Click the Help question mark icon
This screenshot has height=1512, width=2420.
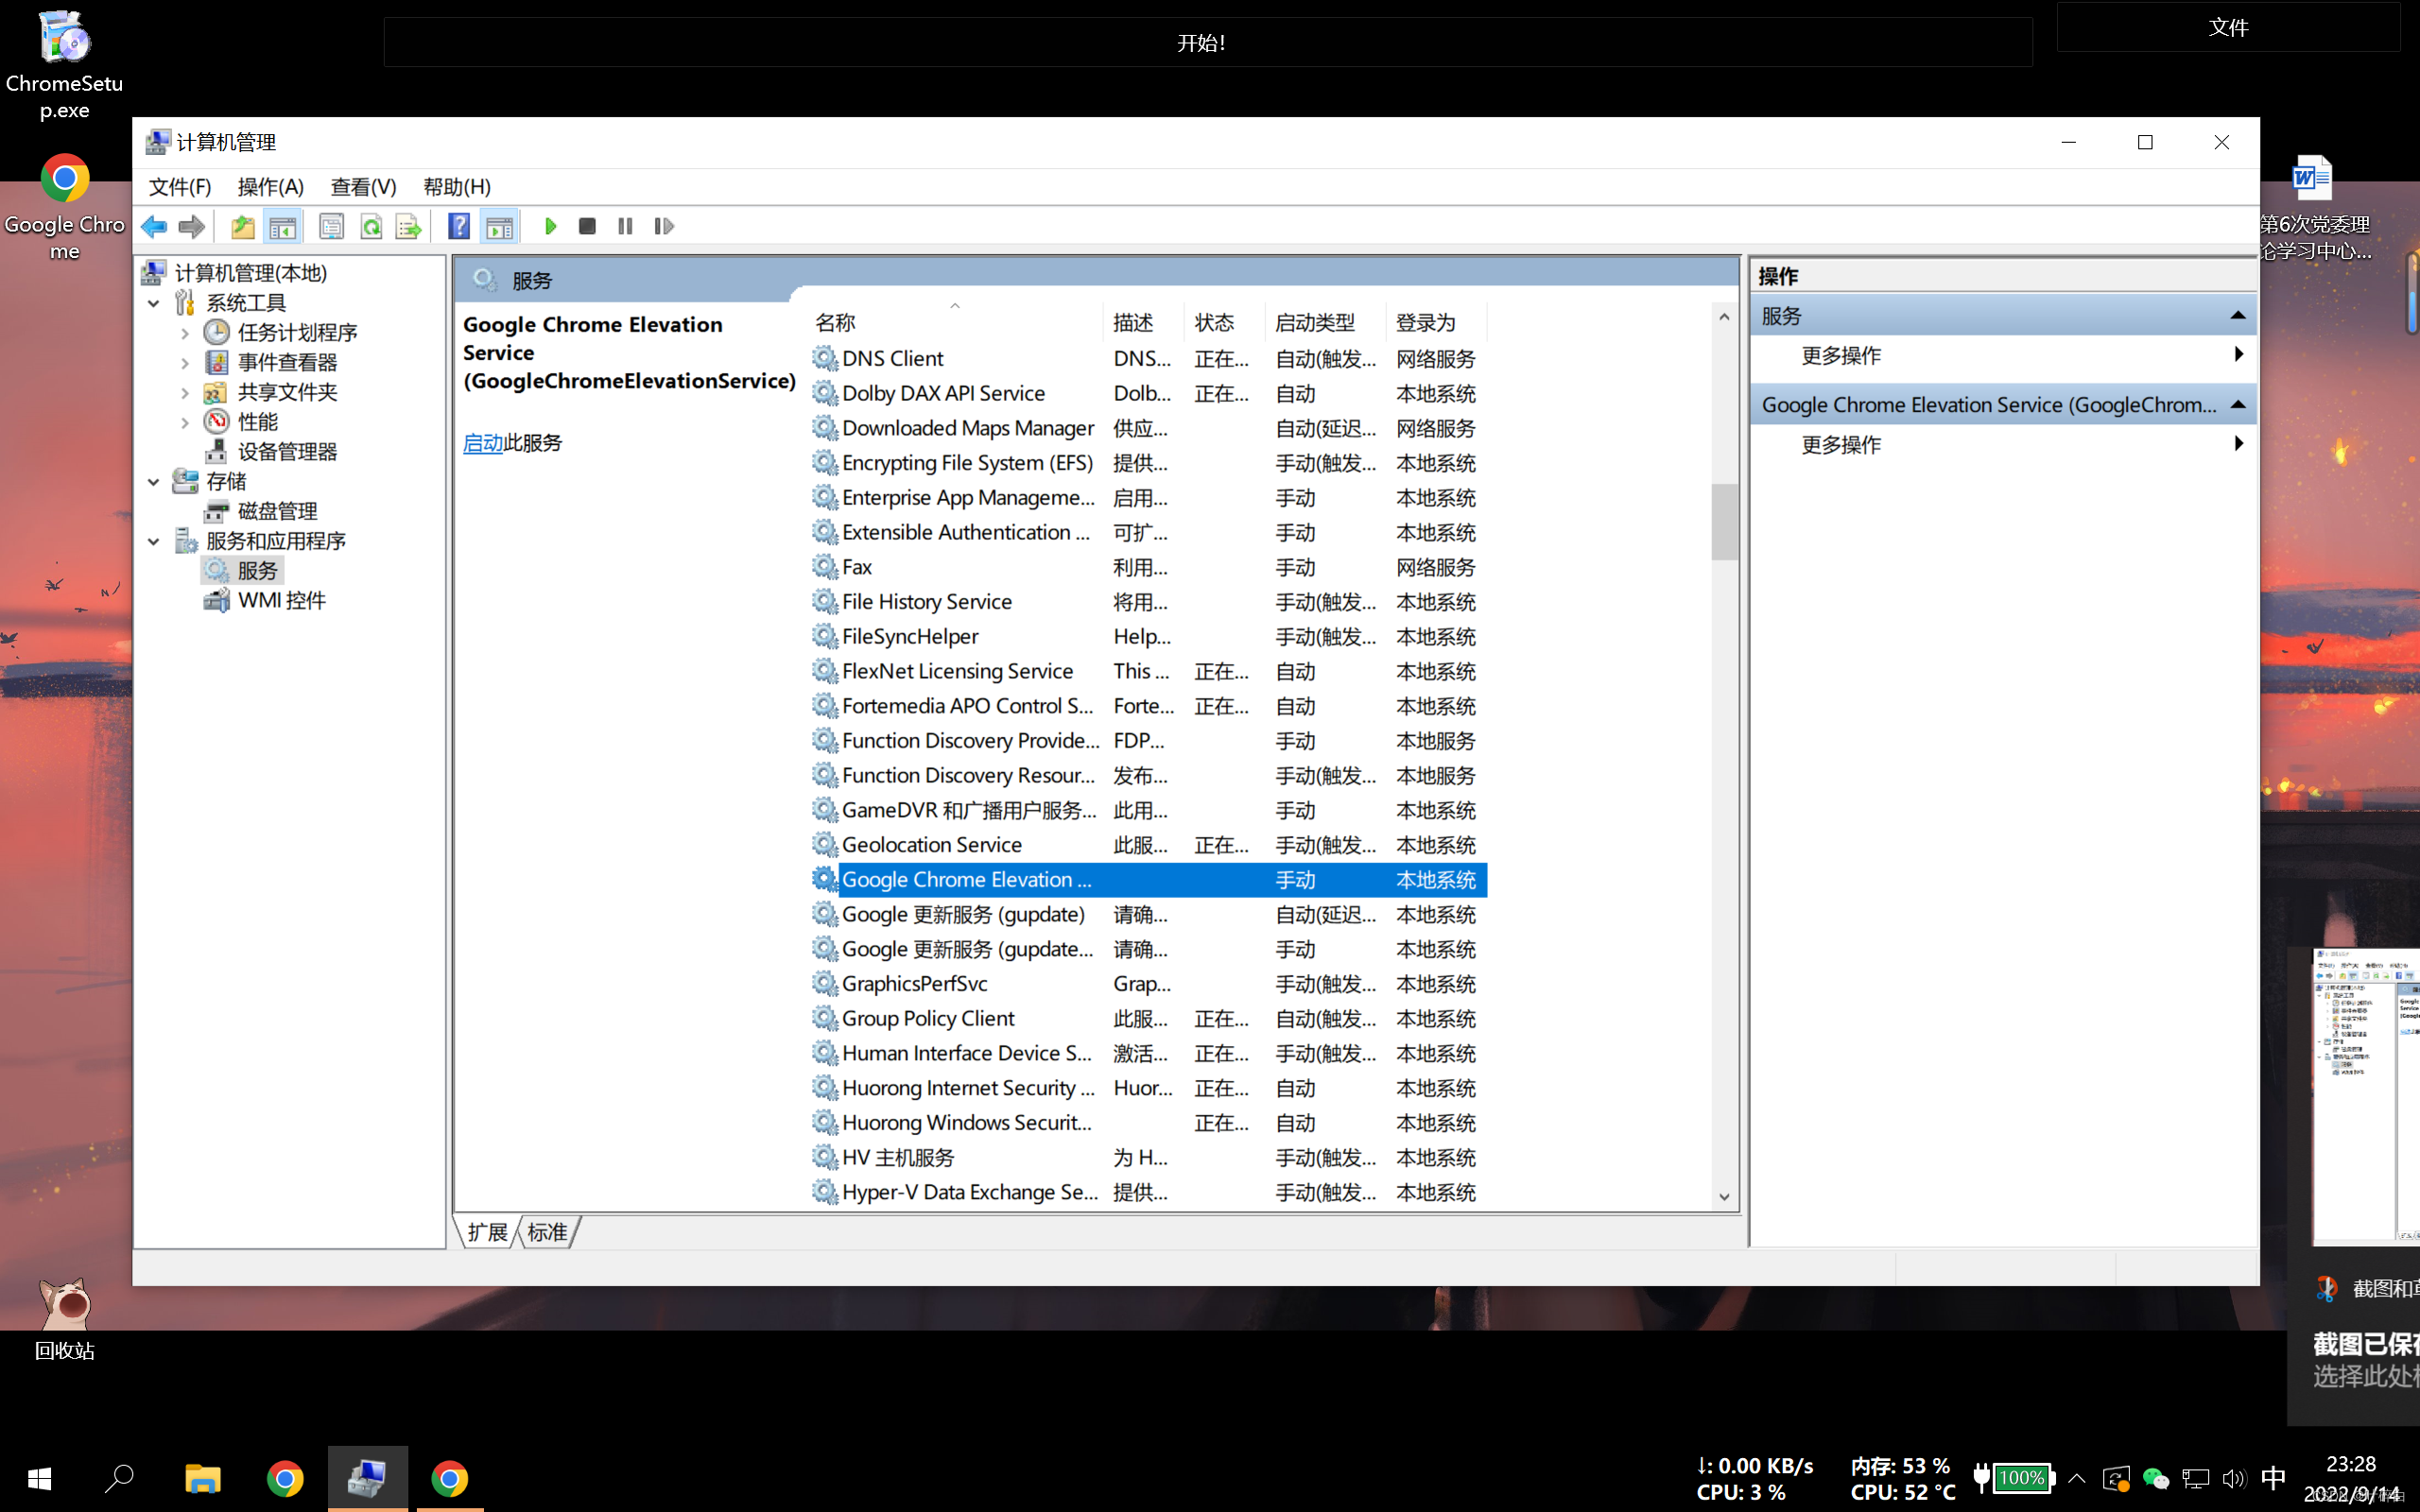point(458,227)
